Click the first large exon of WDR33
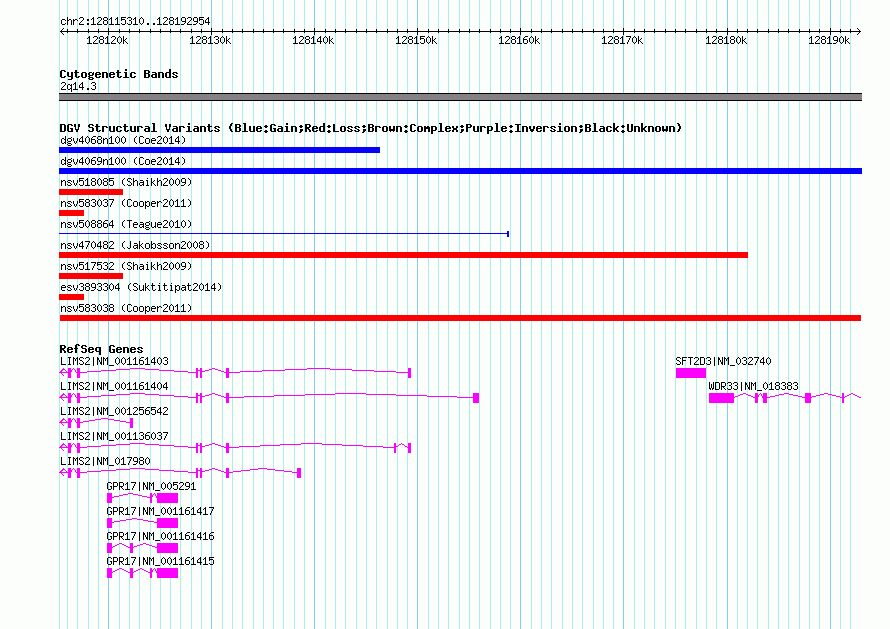Screen dimensions: 890x629 point(721,398)
